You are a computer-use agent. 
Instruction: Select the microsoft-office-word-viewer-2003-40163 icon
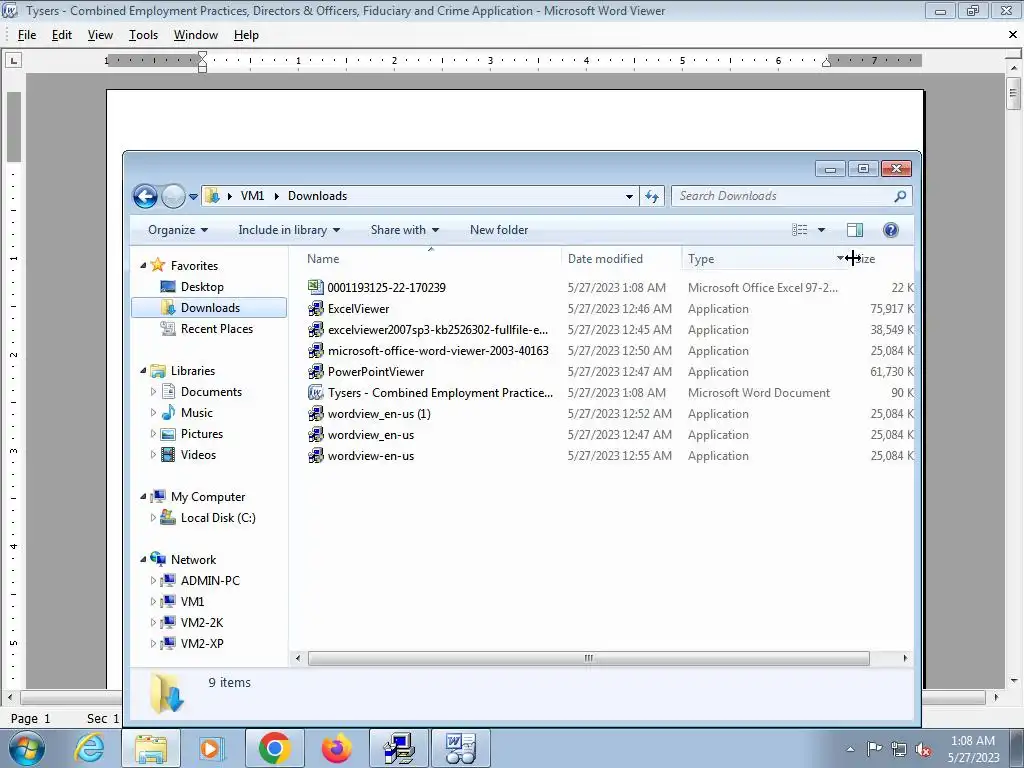(315, 351)
